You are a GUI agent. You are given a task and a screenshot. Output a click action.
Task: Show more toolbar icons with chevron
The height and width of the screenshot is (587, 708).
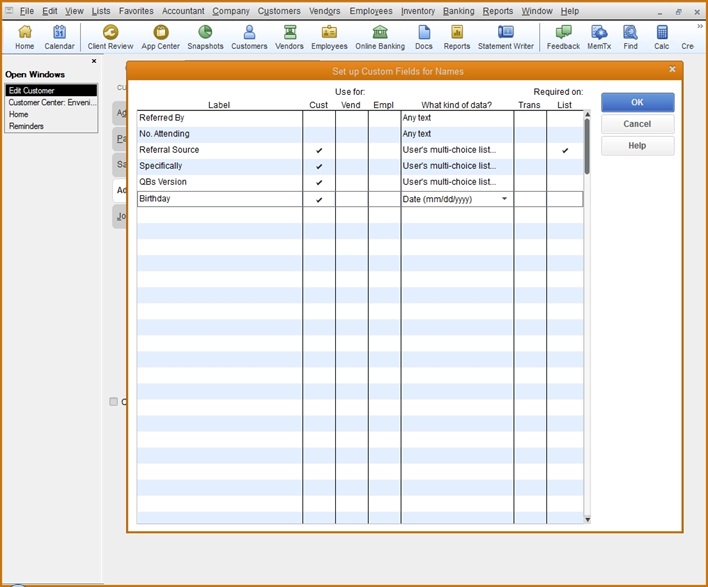click(700, 26)
